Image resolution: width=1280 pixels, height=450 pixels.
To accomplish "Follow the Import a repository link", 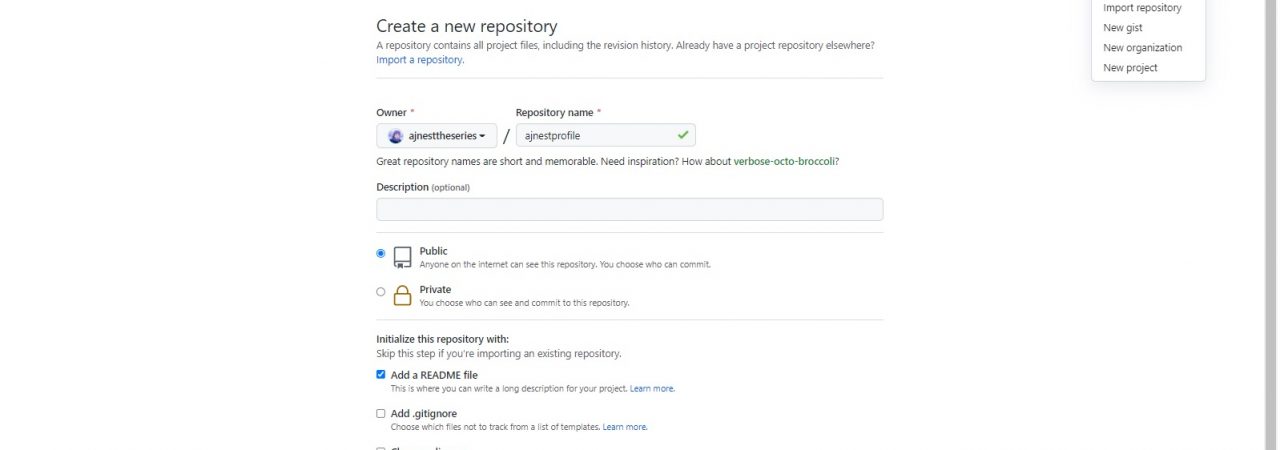I will click(419, 60).
